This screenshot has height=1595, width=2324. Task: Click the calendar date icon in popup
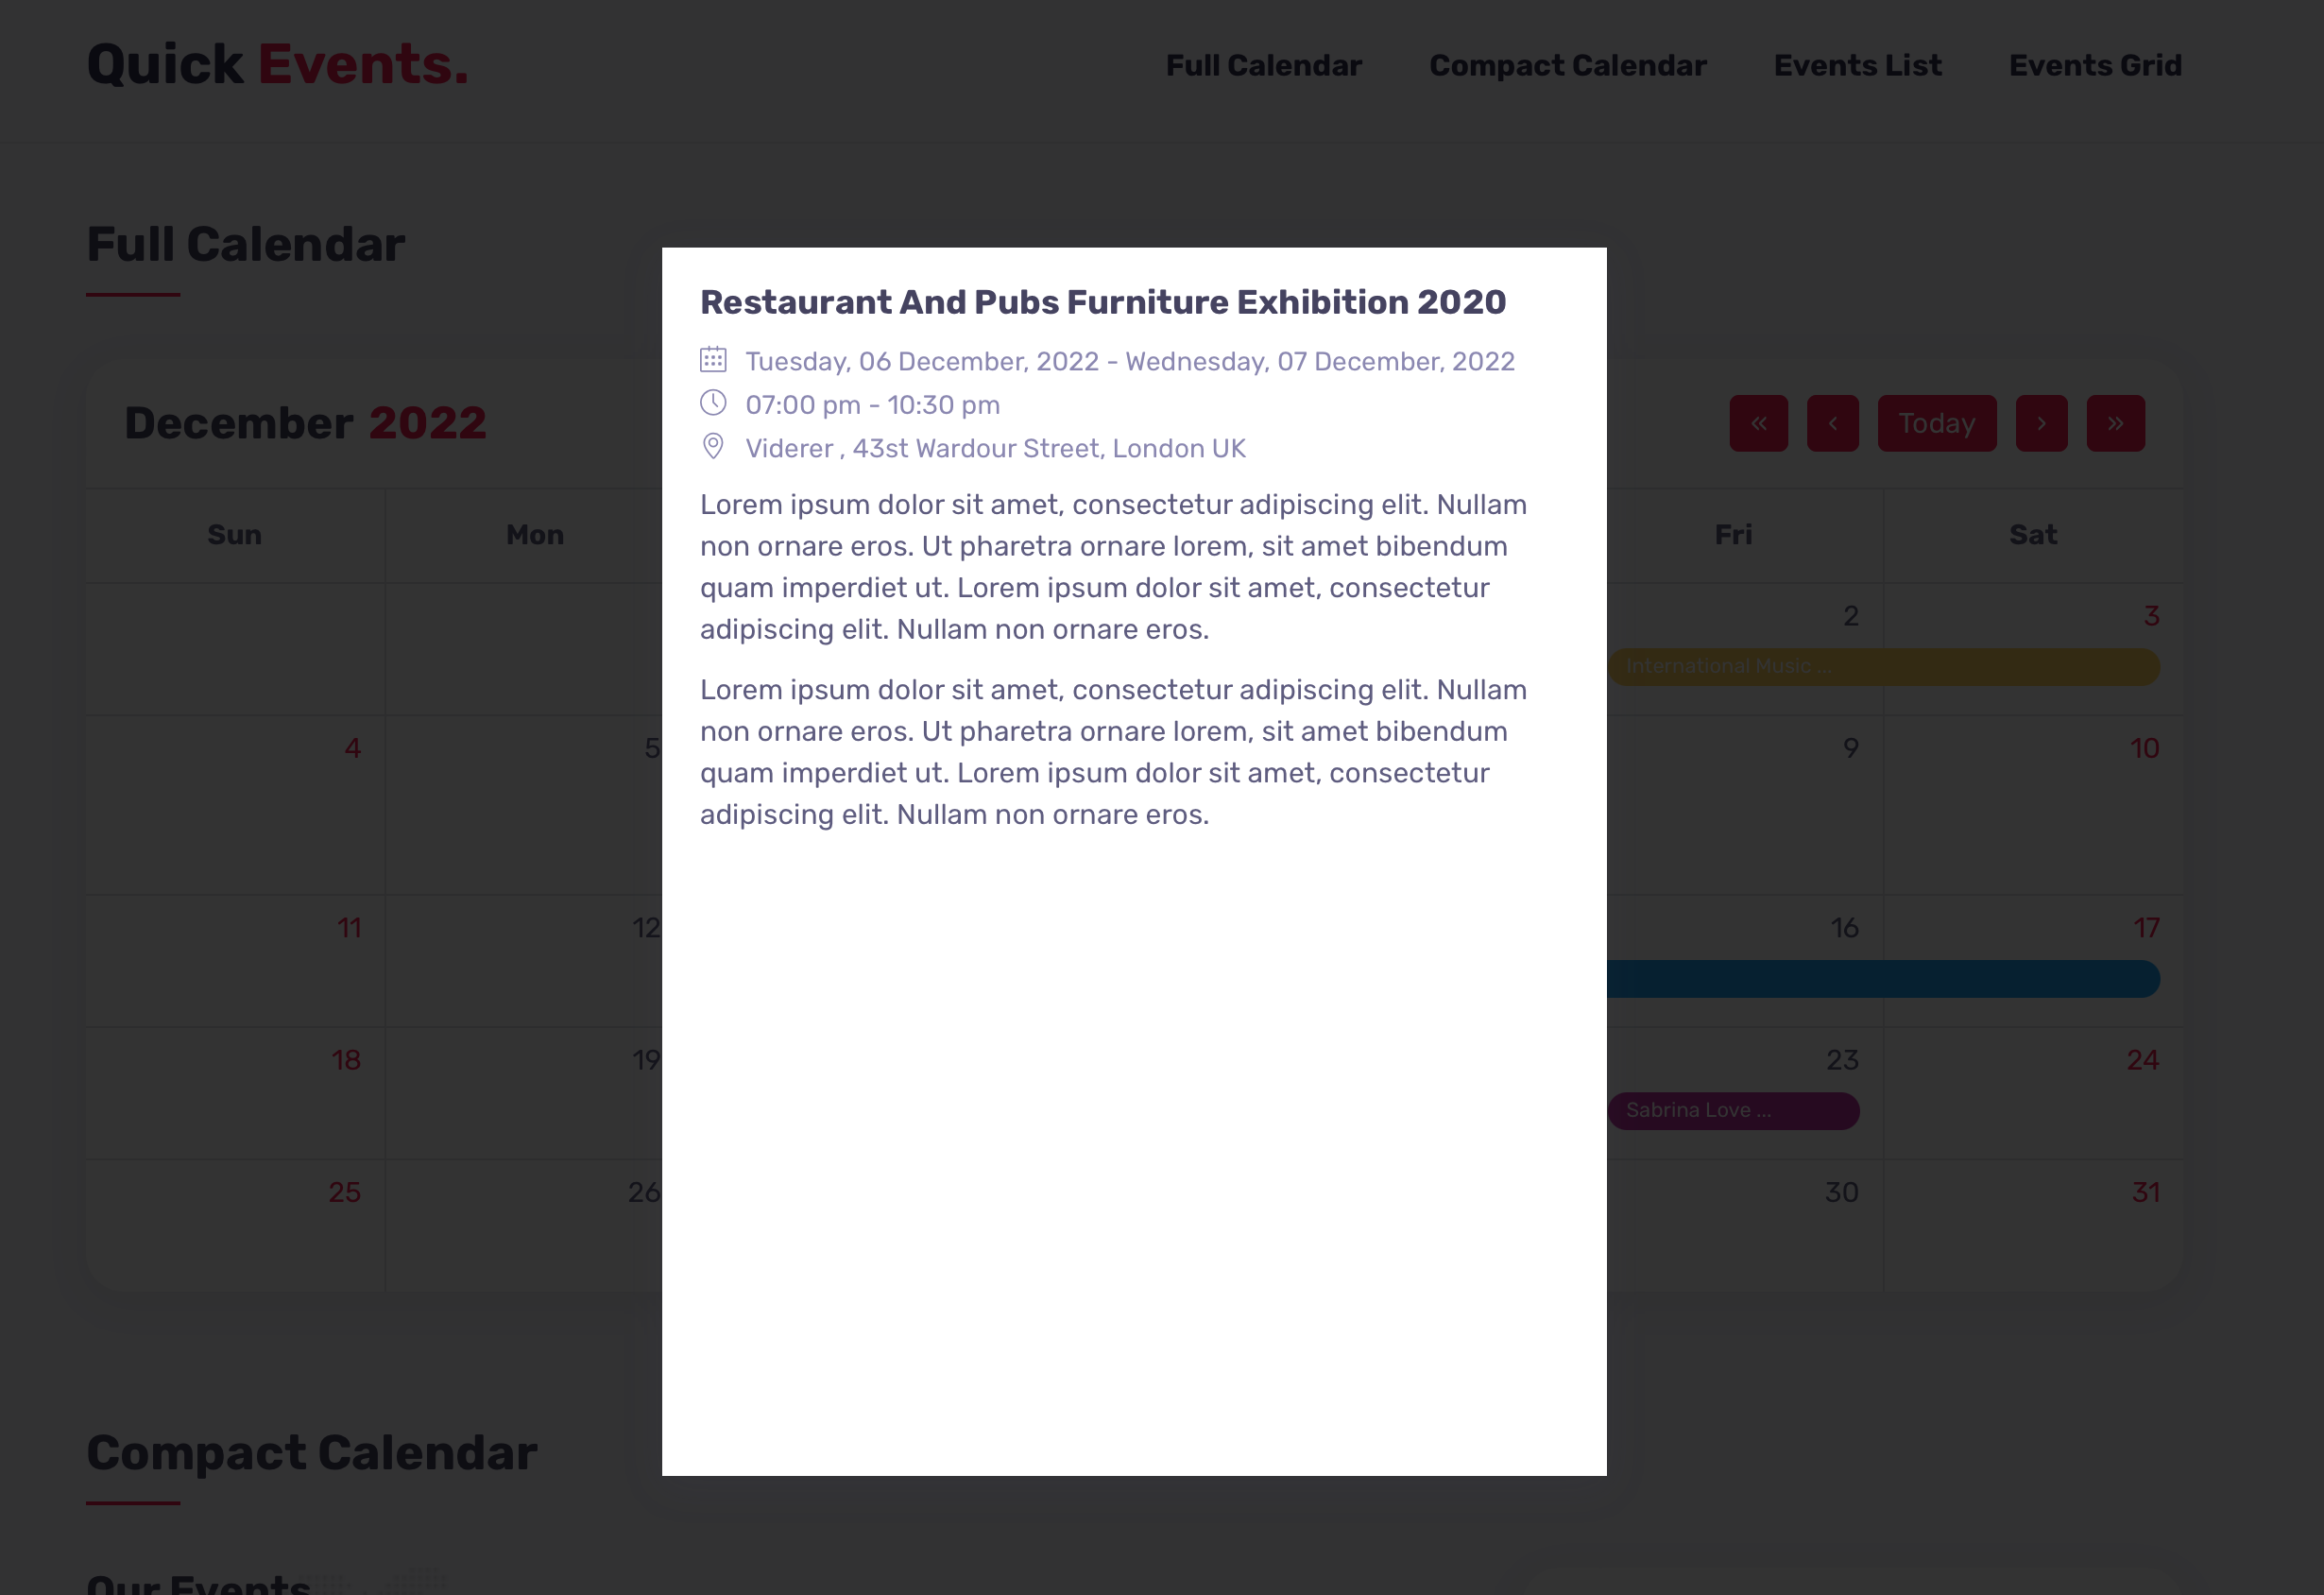(x=713, y=359)
